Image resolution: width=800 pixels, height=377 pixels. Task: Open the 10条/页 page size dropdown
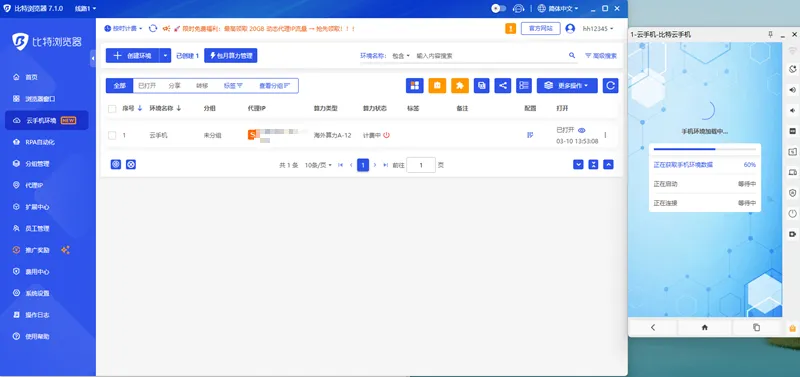[x=318, y=165]
